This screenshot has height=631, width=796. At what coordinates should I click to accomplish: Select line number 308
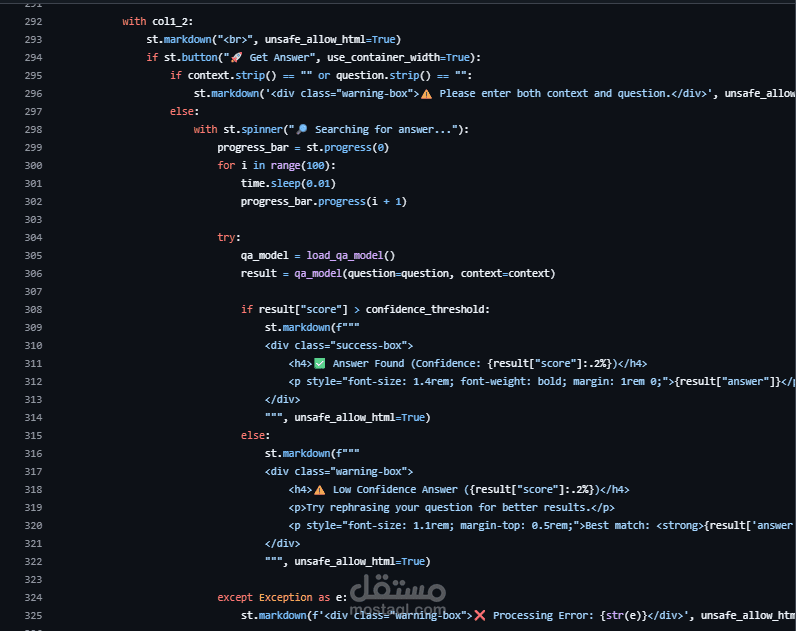tap(34, 310)
